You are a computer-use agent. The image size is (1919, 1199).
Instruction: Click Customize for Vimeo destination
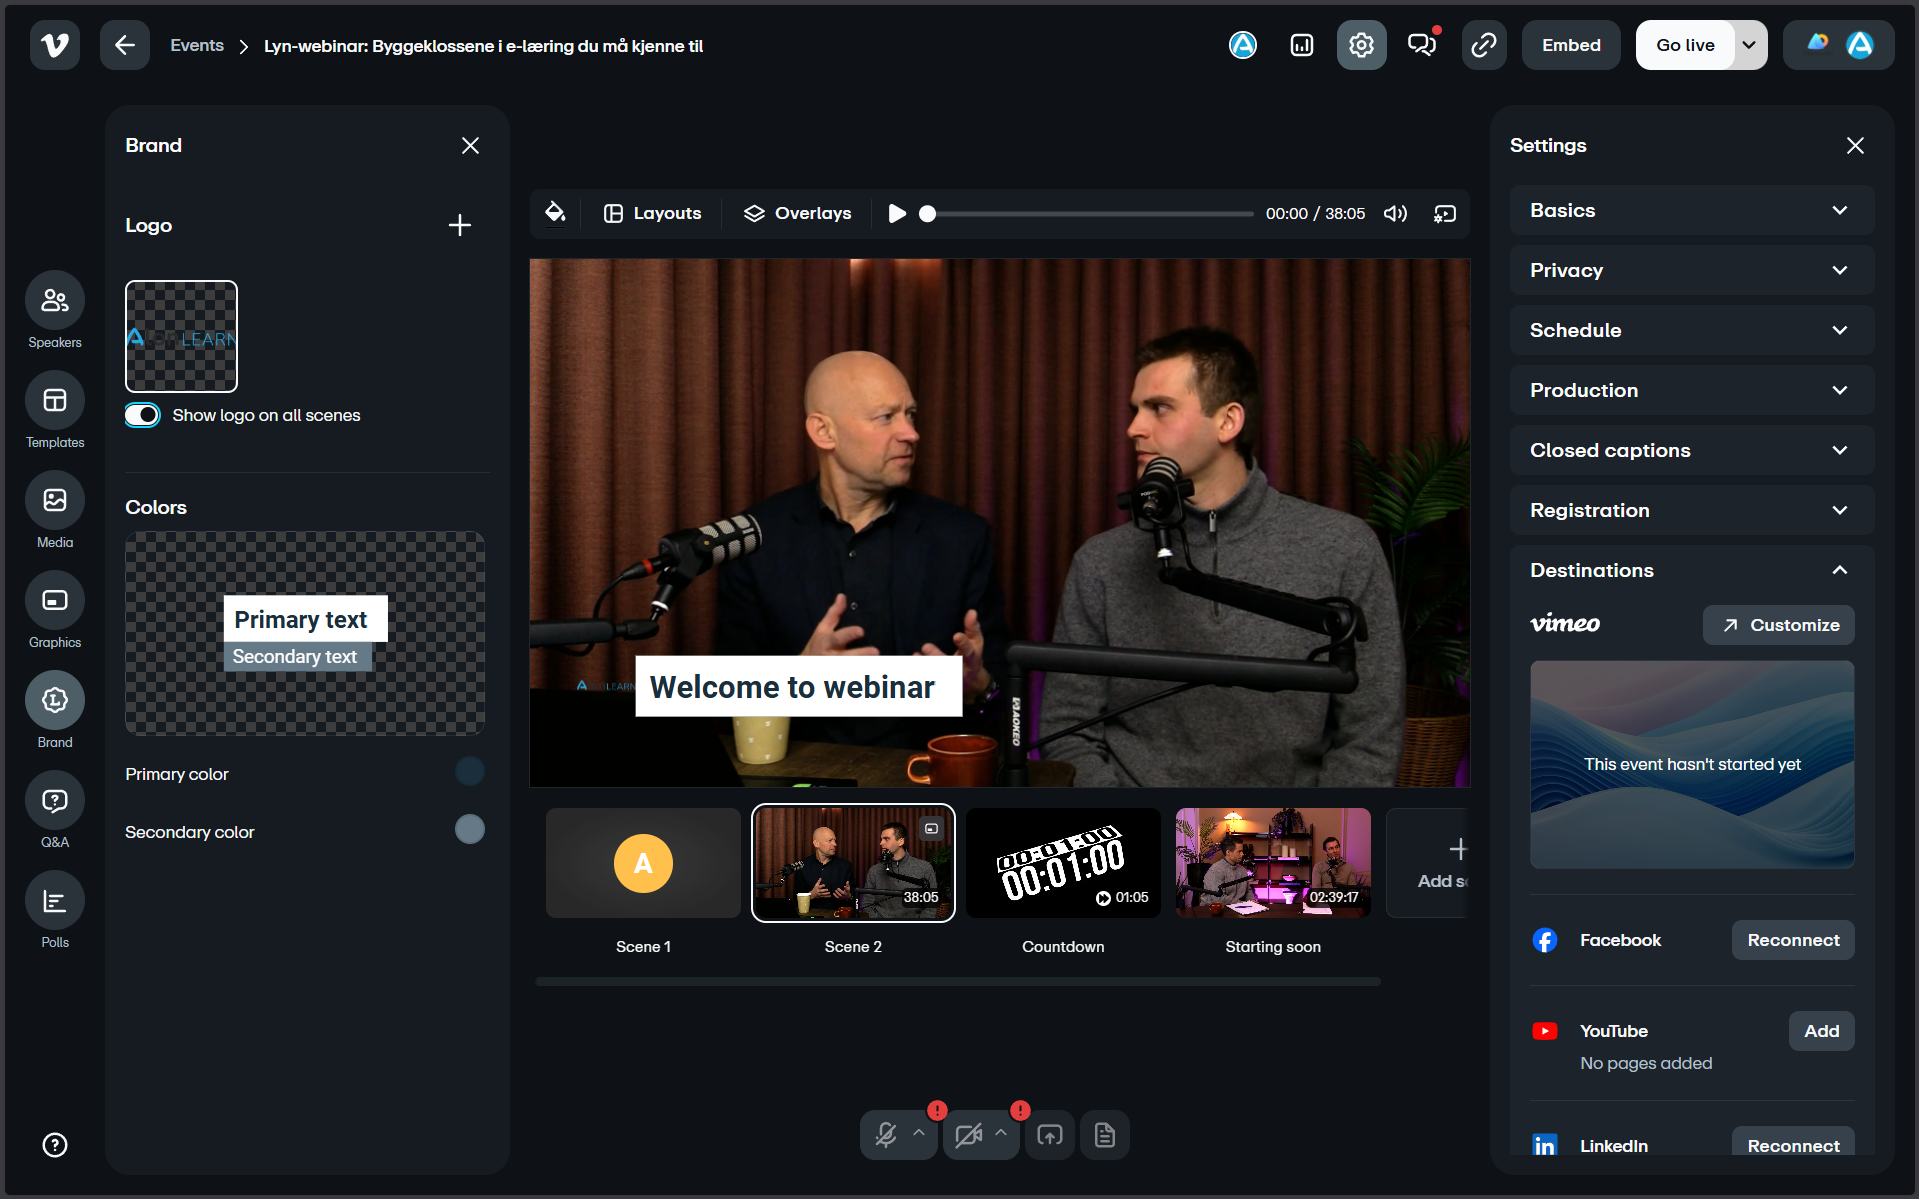click(x=1778, y=625)
